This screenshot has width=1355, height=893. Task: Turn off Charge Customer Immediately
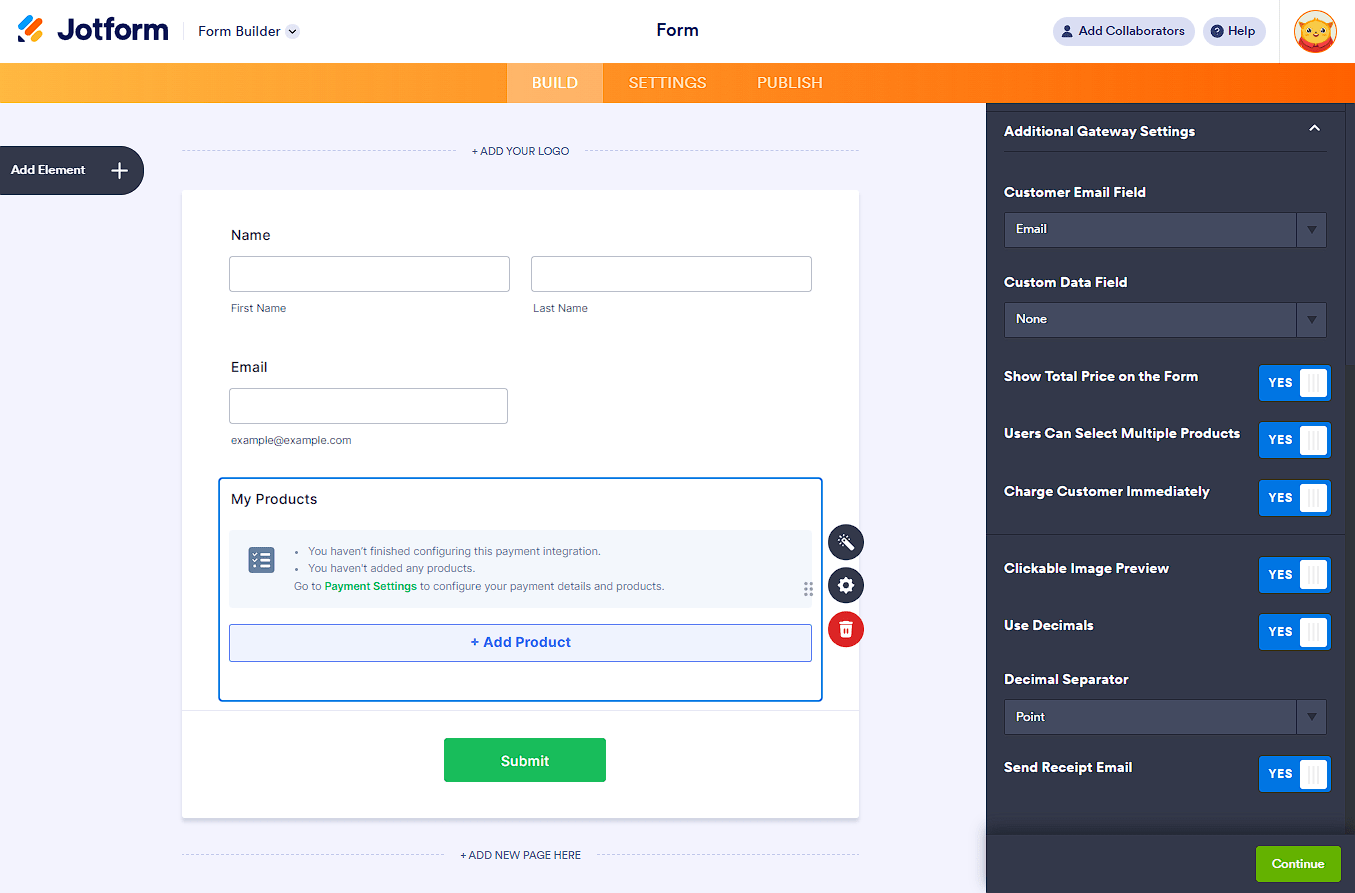pyautogui.click(x=1294, y=498)
